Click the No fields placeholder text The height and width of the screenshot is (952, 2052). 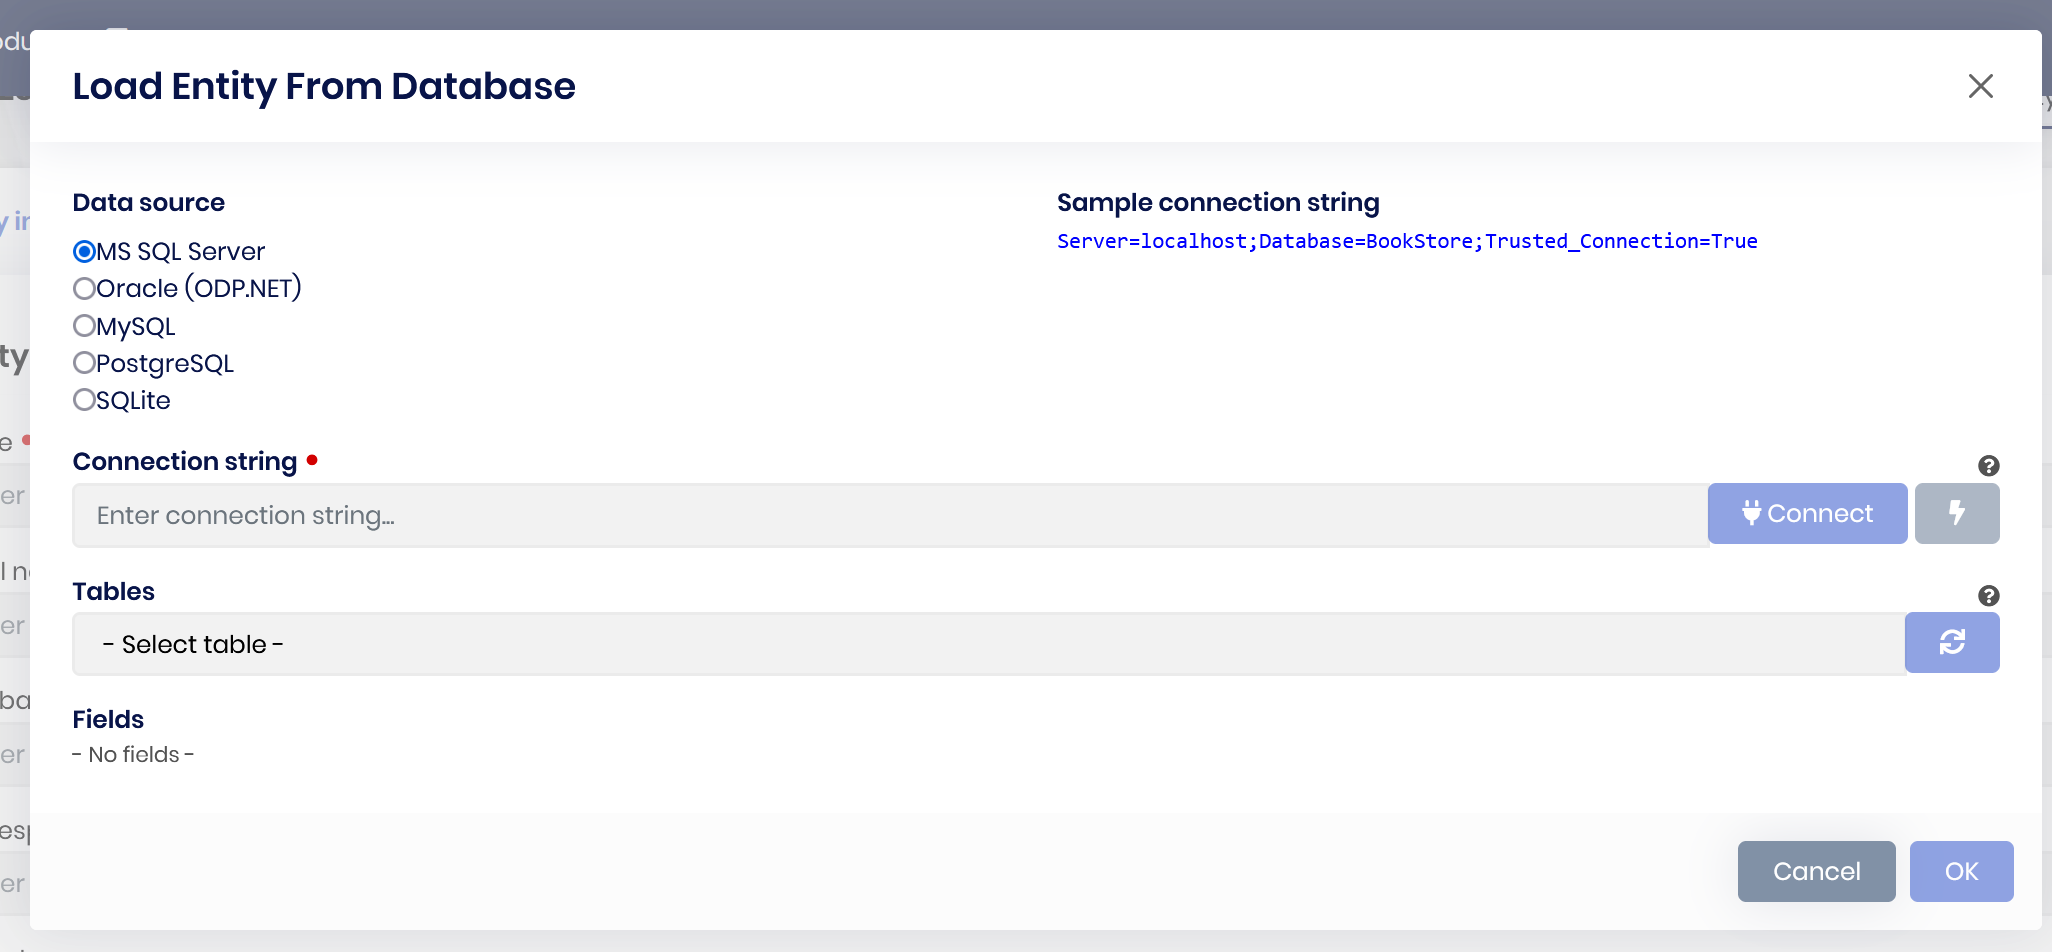(x=133, y=755)
